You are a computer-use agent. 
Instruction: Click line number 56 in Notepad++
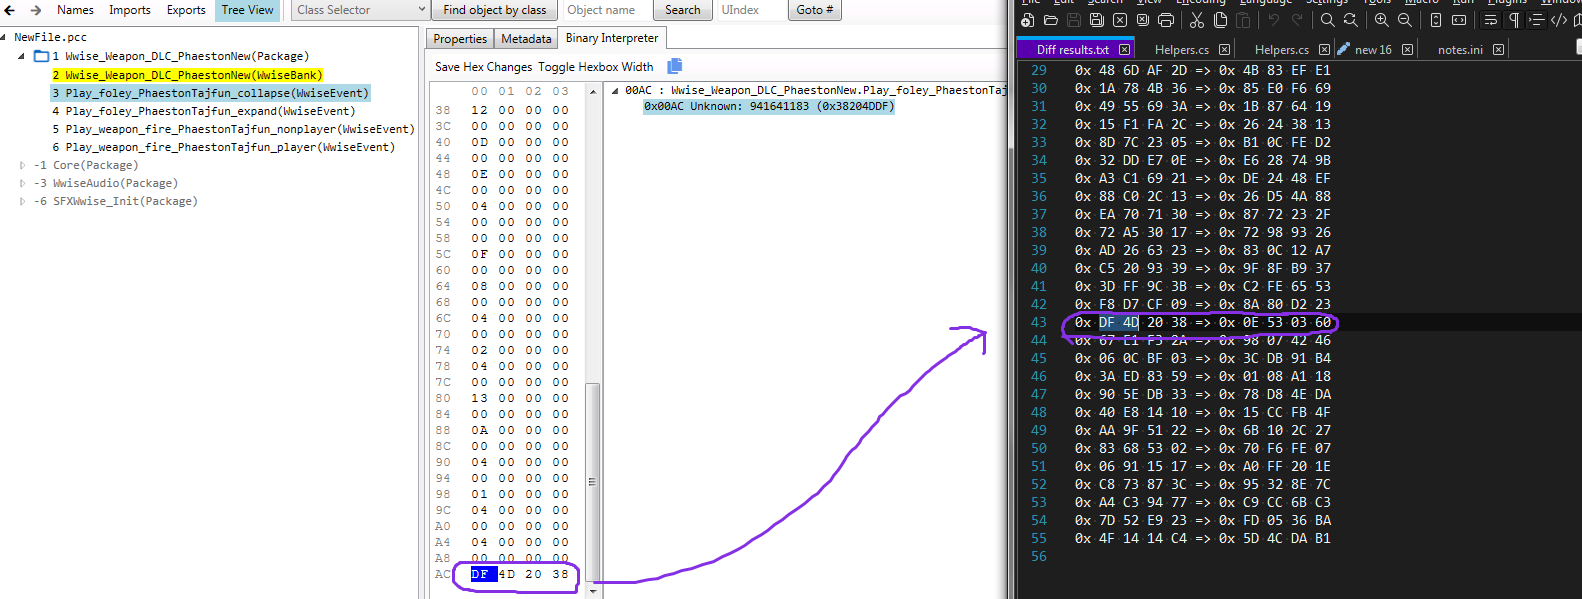click(x=1039, y=556)
